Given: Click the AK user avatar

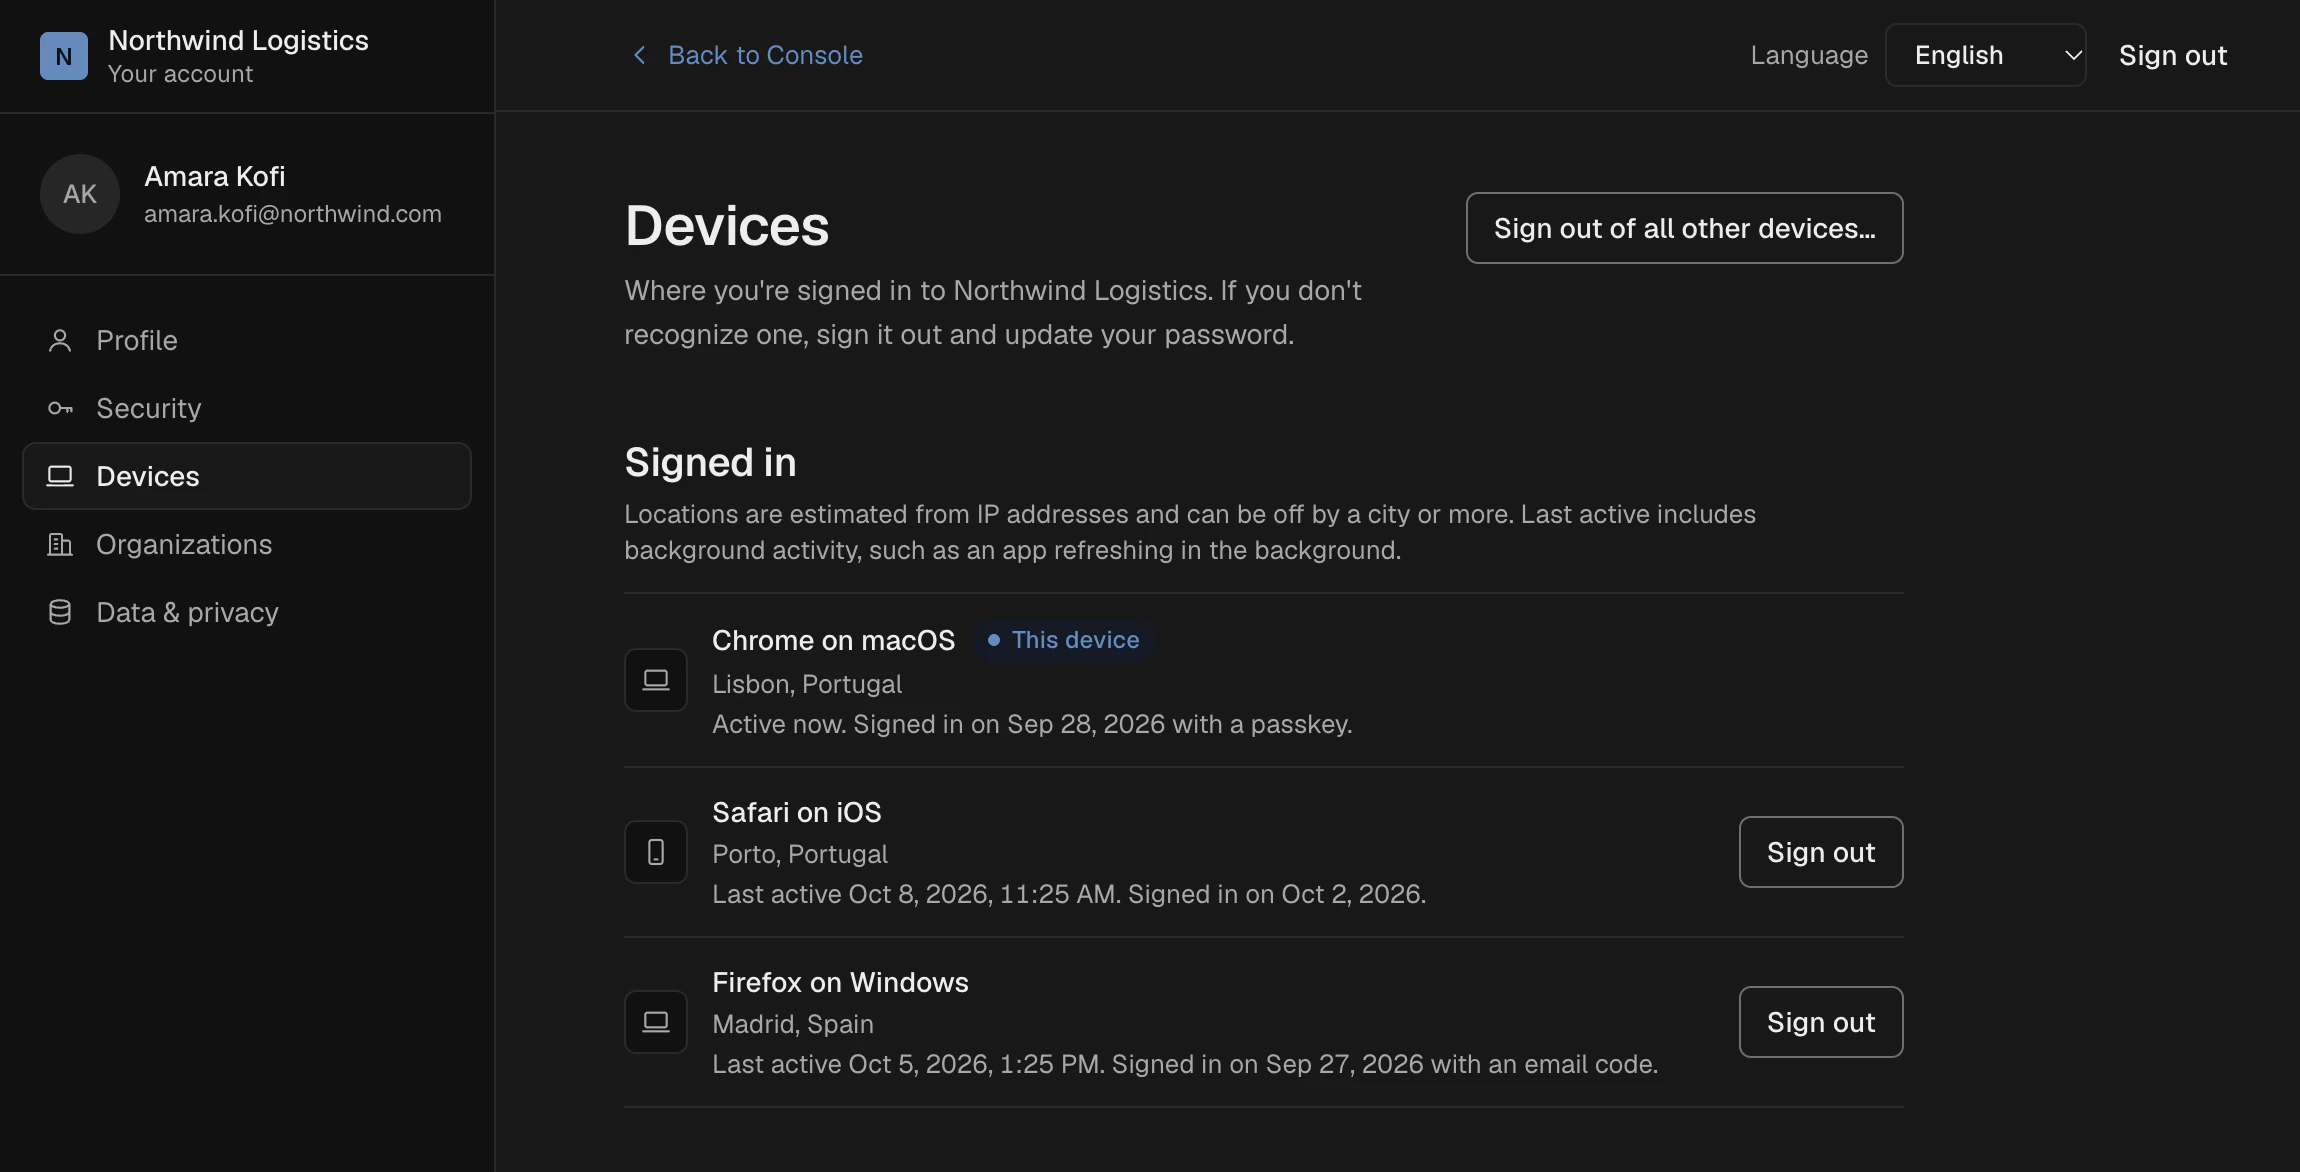Looking at the screenshot, I should tap(80, 194).
